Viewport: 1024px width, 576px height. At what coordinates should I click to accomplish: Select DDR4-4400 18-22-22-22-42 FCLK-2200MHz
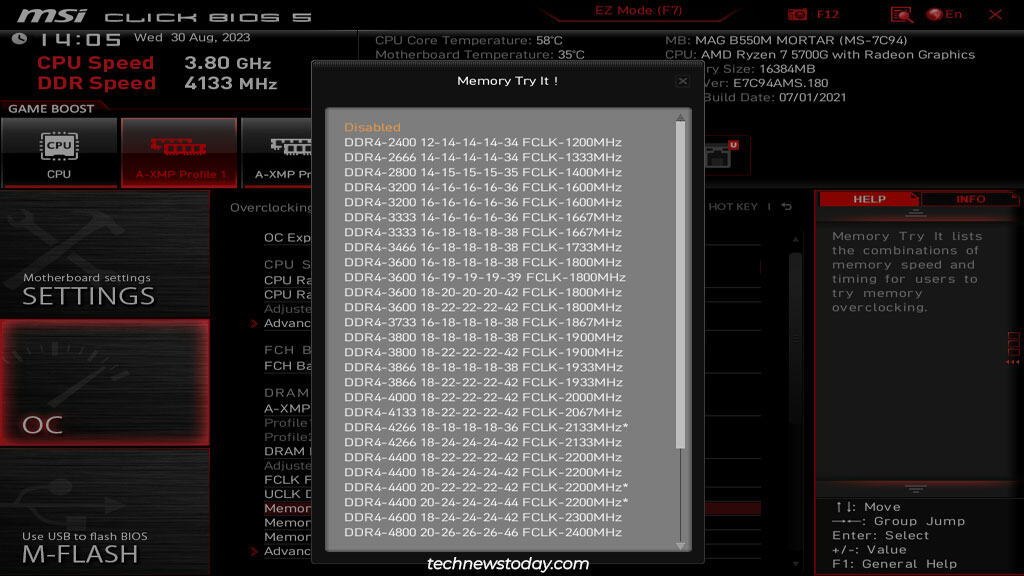click(483, 458)
